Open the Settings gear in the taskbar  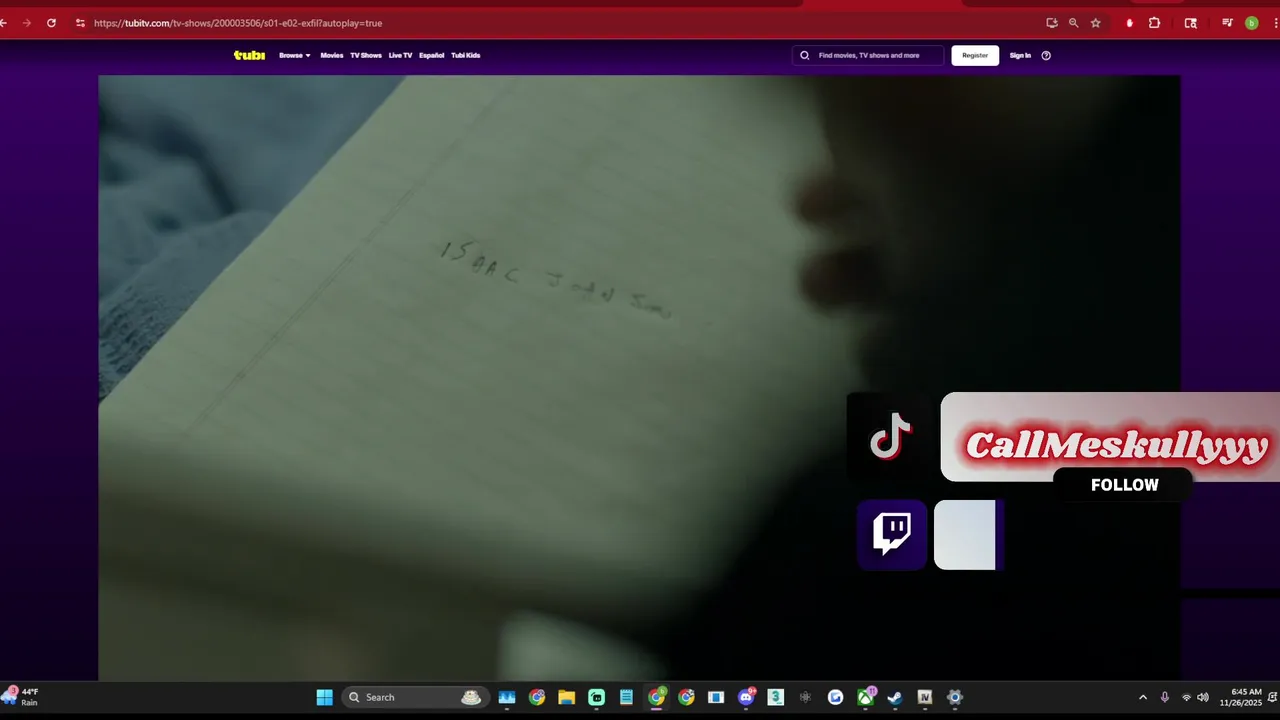pos(955,697)
